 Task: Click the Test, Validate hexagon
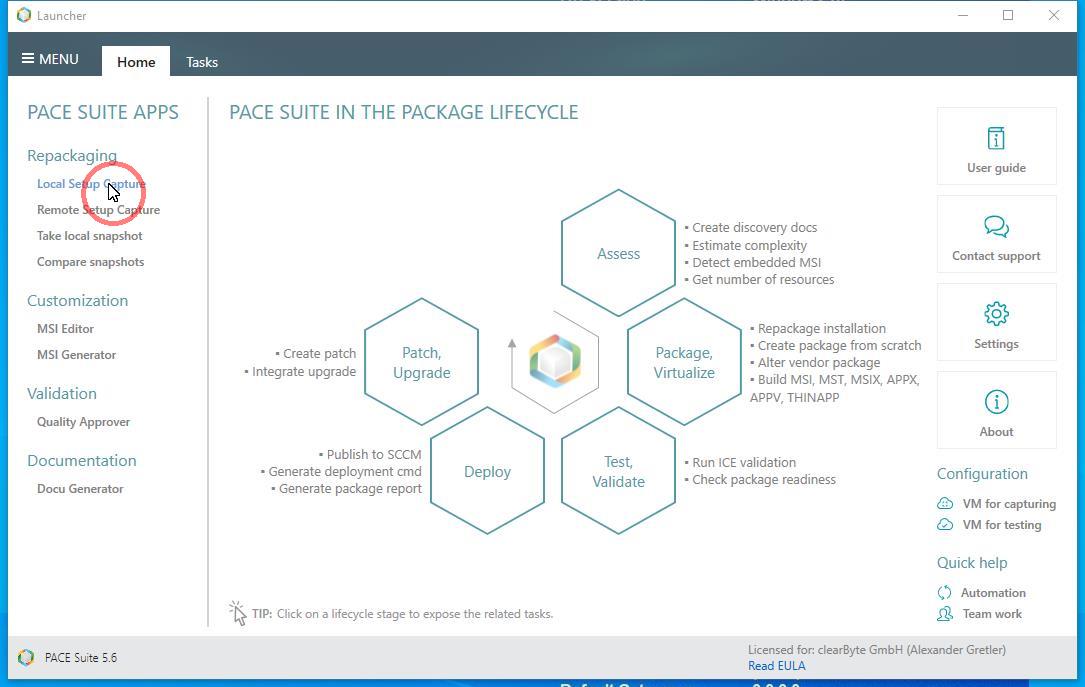coord(618,472)
